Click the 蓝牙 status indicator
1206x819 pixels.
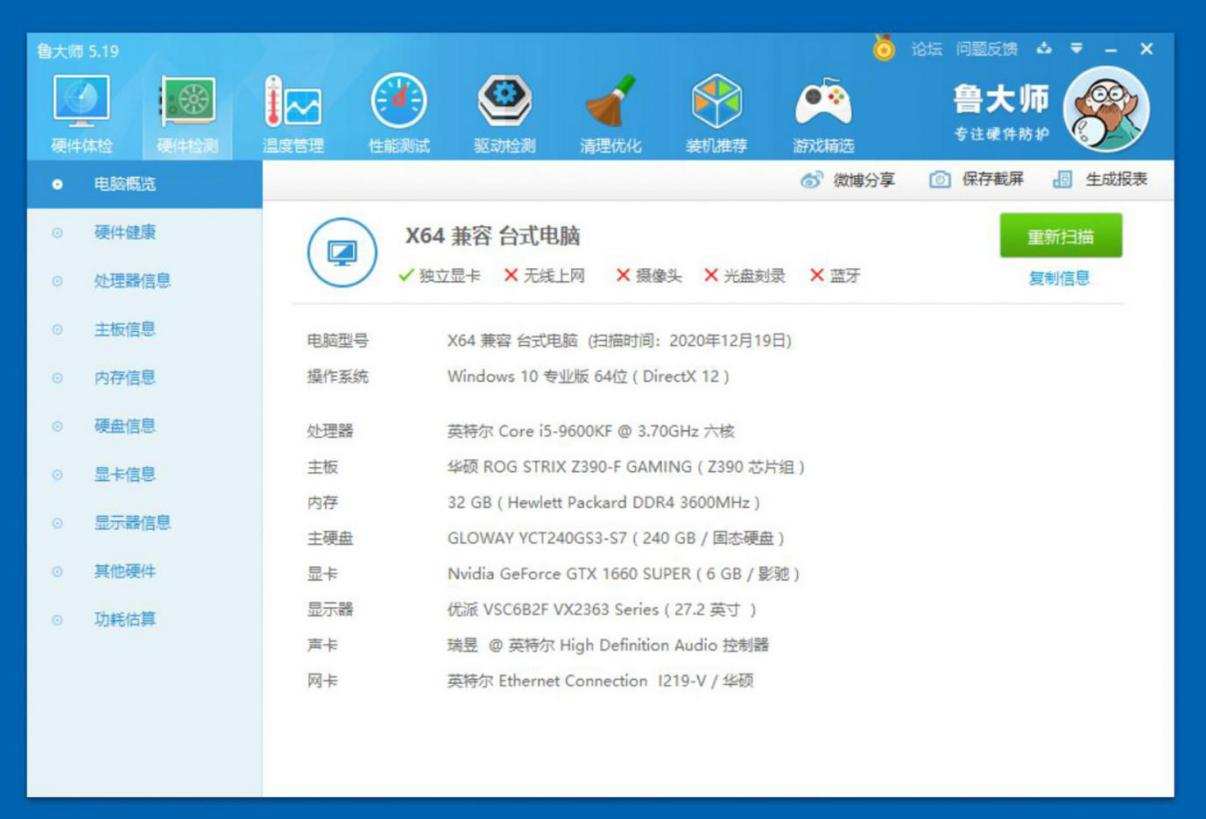click(x=834, y=276)
